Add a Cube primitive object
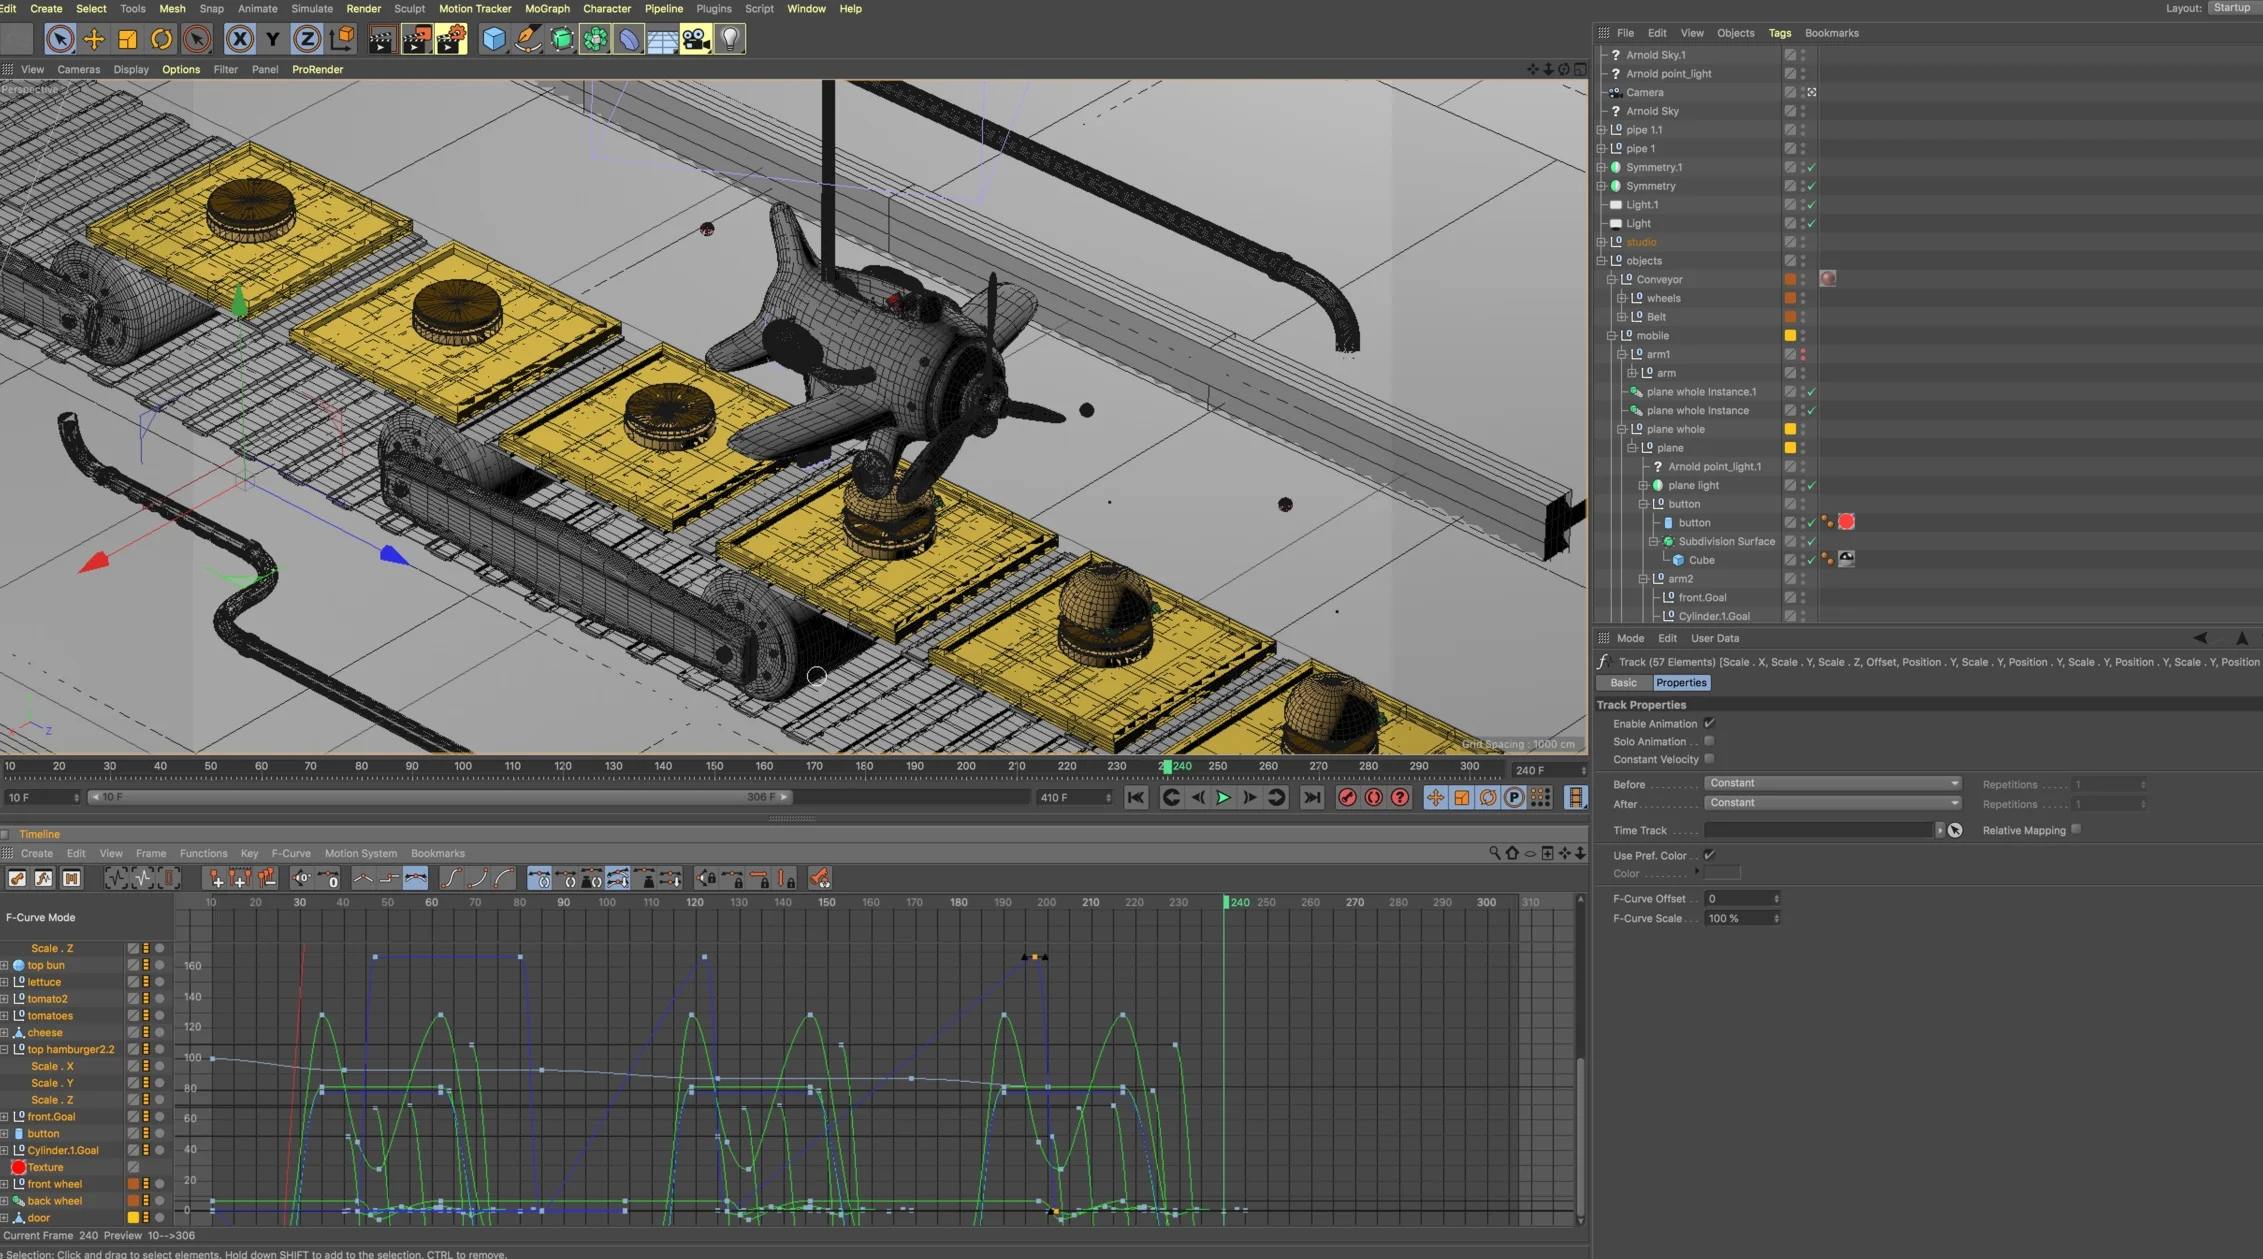The height and width of the screenshot is (1259, 2263). [494, 39]
